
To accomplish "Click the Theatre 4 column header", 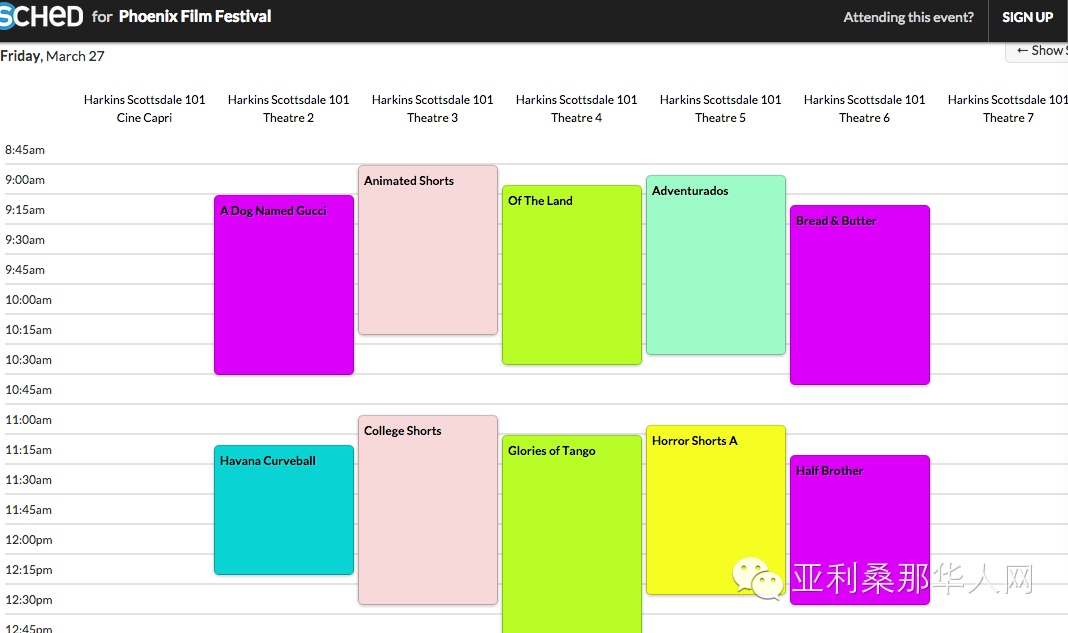I will coord(577,108).
